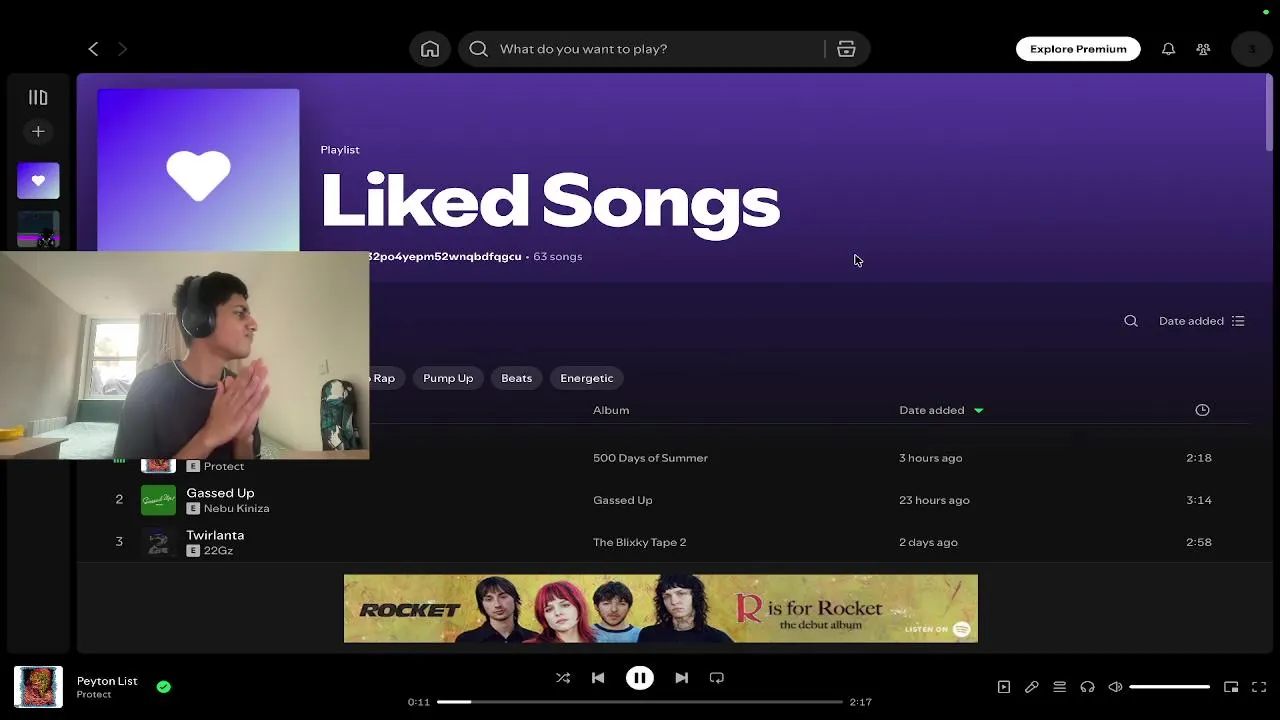Enter full screen mode

1259,687
